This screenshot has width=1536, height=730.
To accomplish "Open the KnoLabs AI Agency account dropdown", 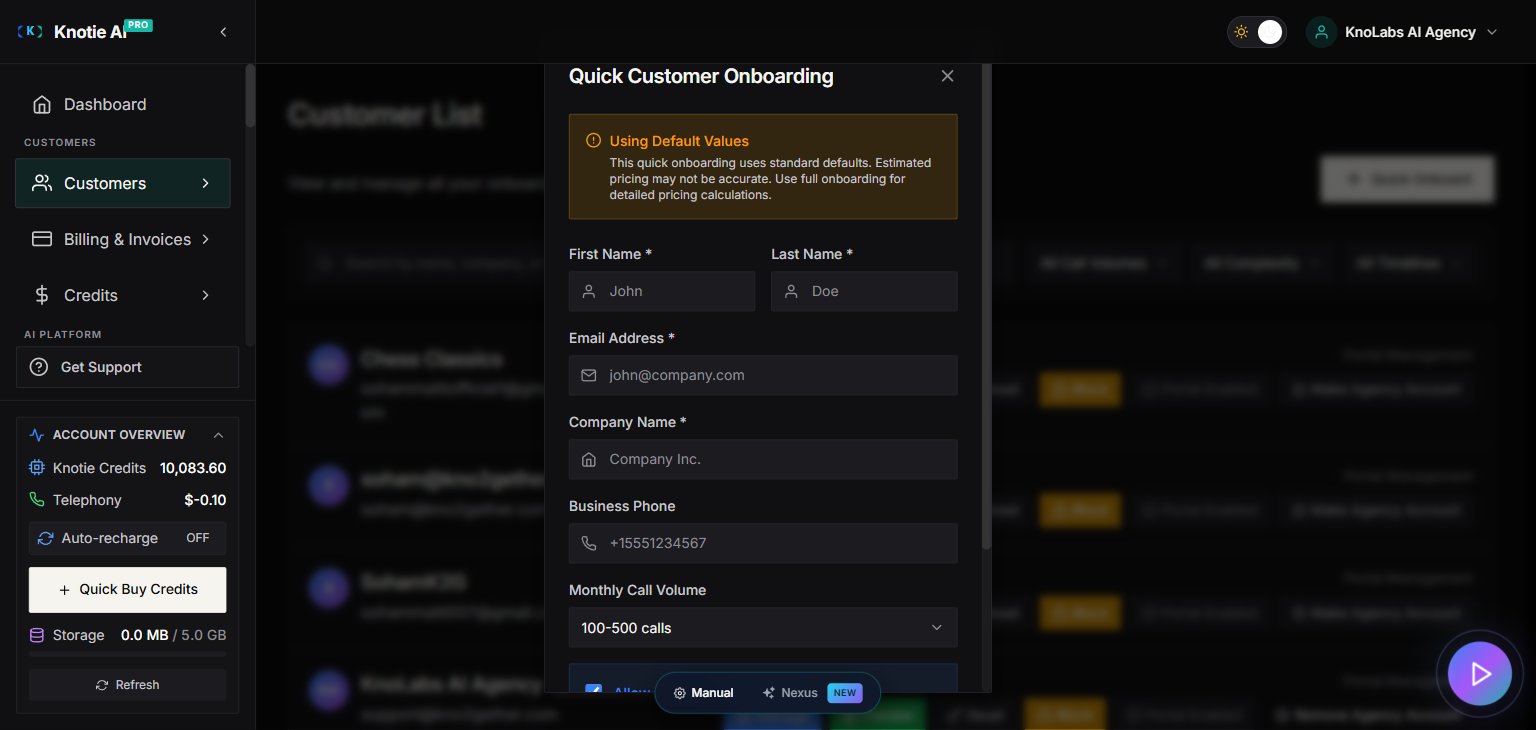I will 1403,32.
